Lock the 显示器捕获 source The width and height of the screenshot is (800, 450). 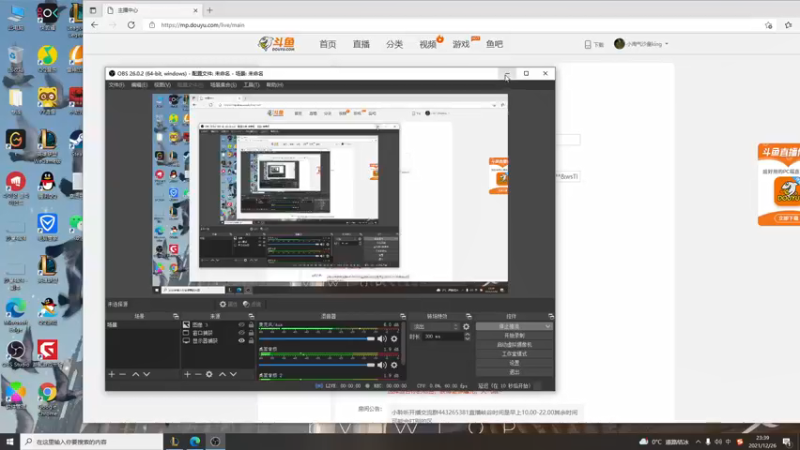251,341
